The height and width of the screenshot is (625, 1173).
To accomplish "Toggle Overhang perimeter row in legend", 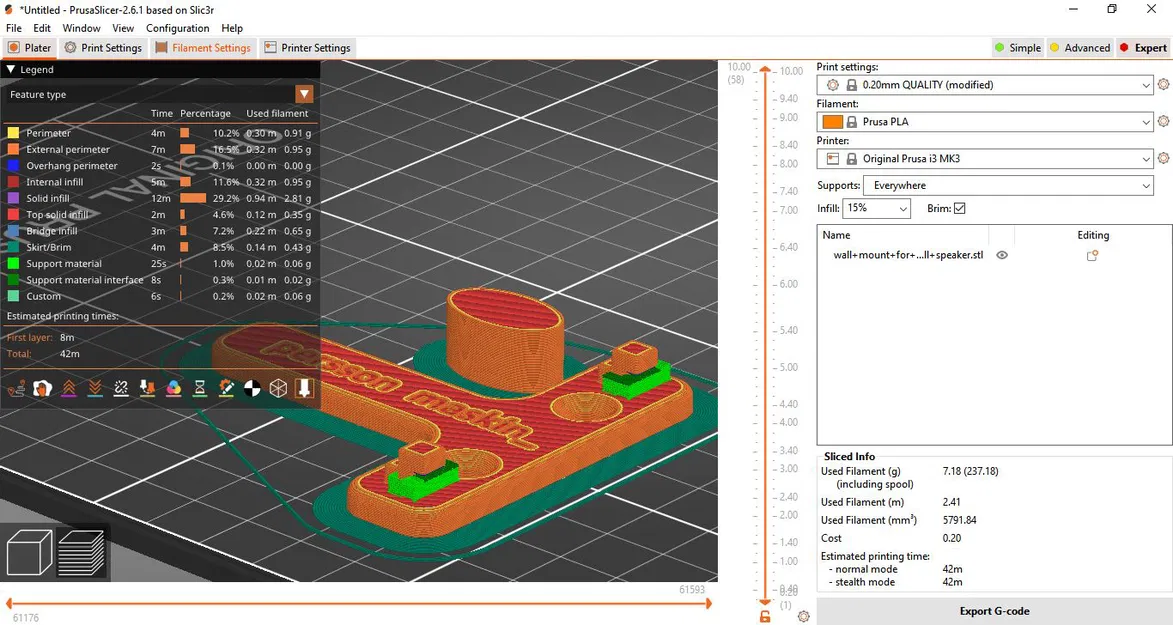I will pos(159,165).
